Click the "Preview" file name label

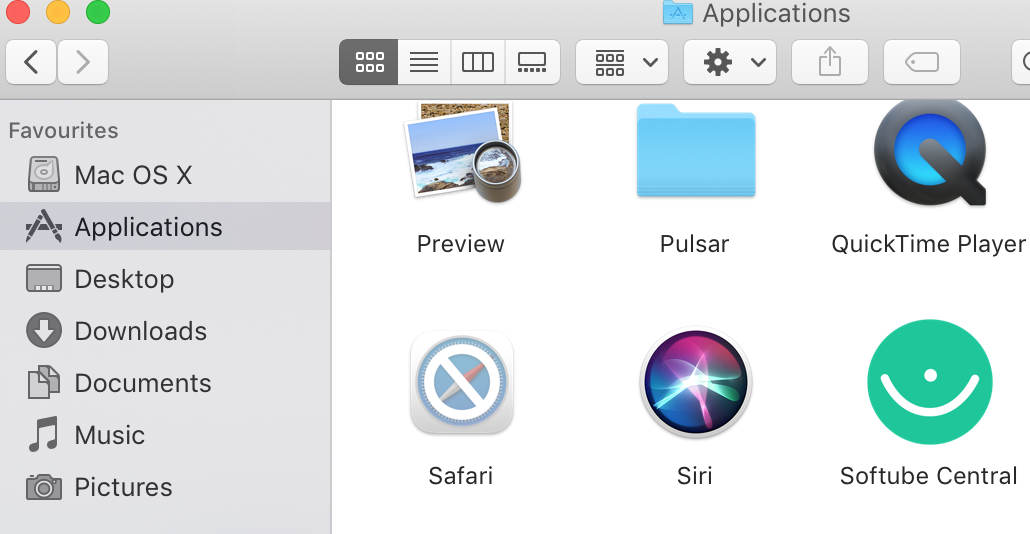pyautogui.click(x=460, y=244)
